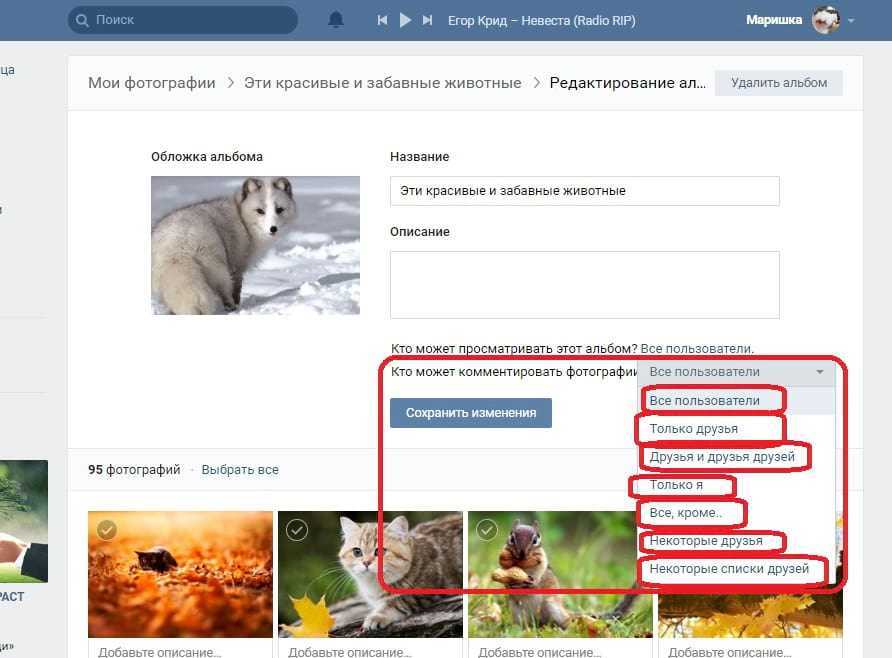The width and height of the screenshot is (892, 658).
Task: Click the album name input field
Action: [584, 191]
